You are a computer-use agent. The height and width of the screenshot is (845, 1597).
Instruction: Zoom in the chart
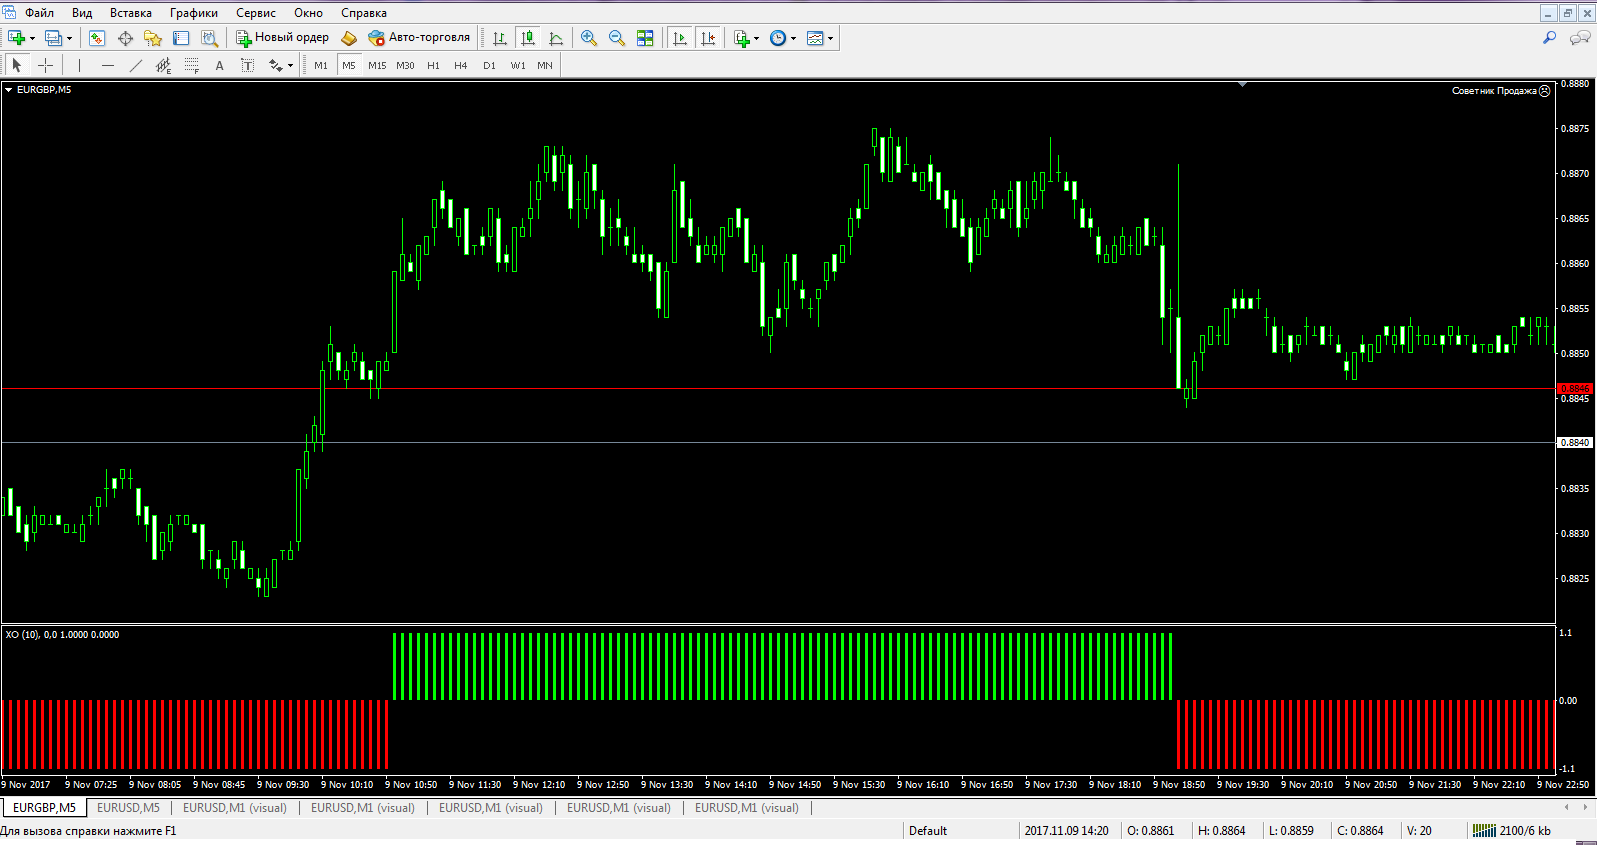point(589,38)
